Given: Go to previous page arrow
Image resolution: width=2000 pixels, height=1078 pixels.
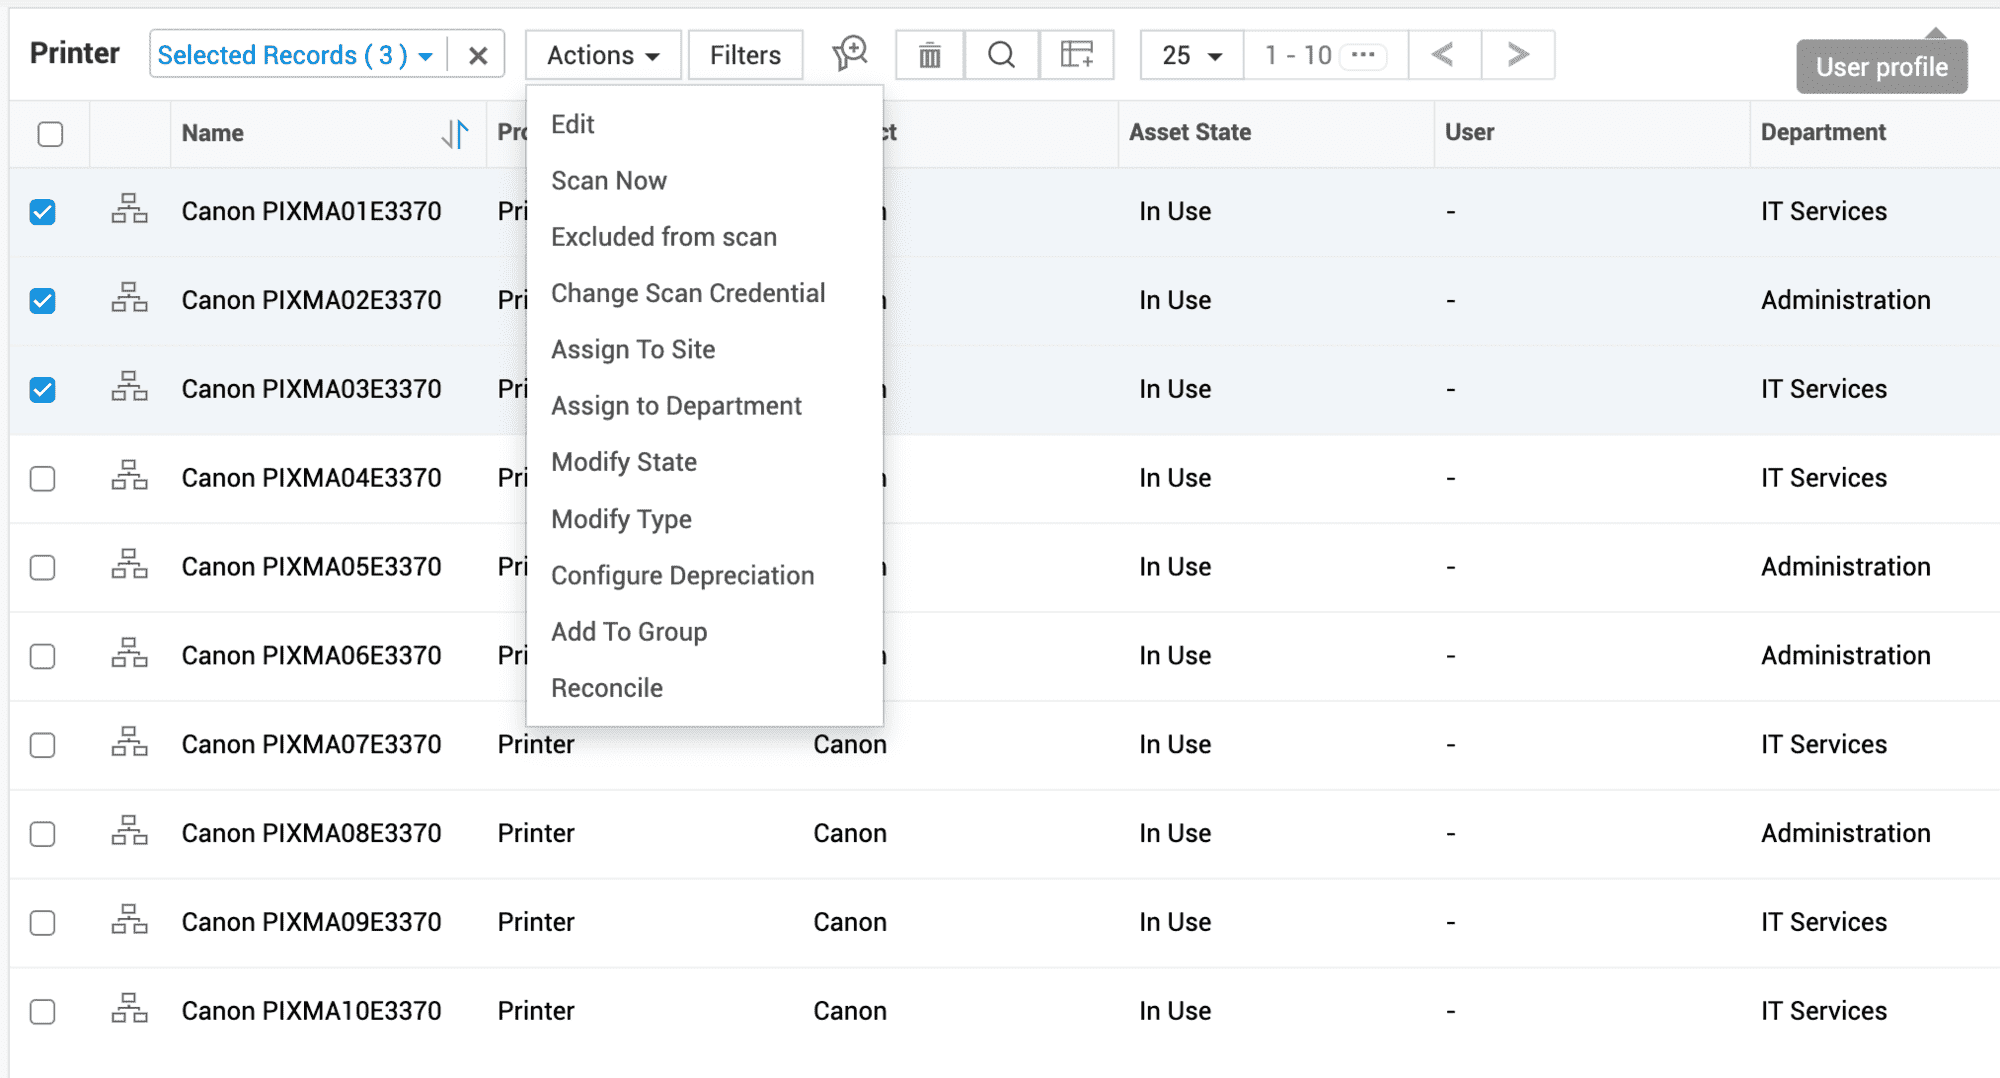Looking at the screenshot, I should 1443,55.
